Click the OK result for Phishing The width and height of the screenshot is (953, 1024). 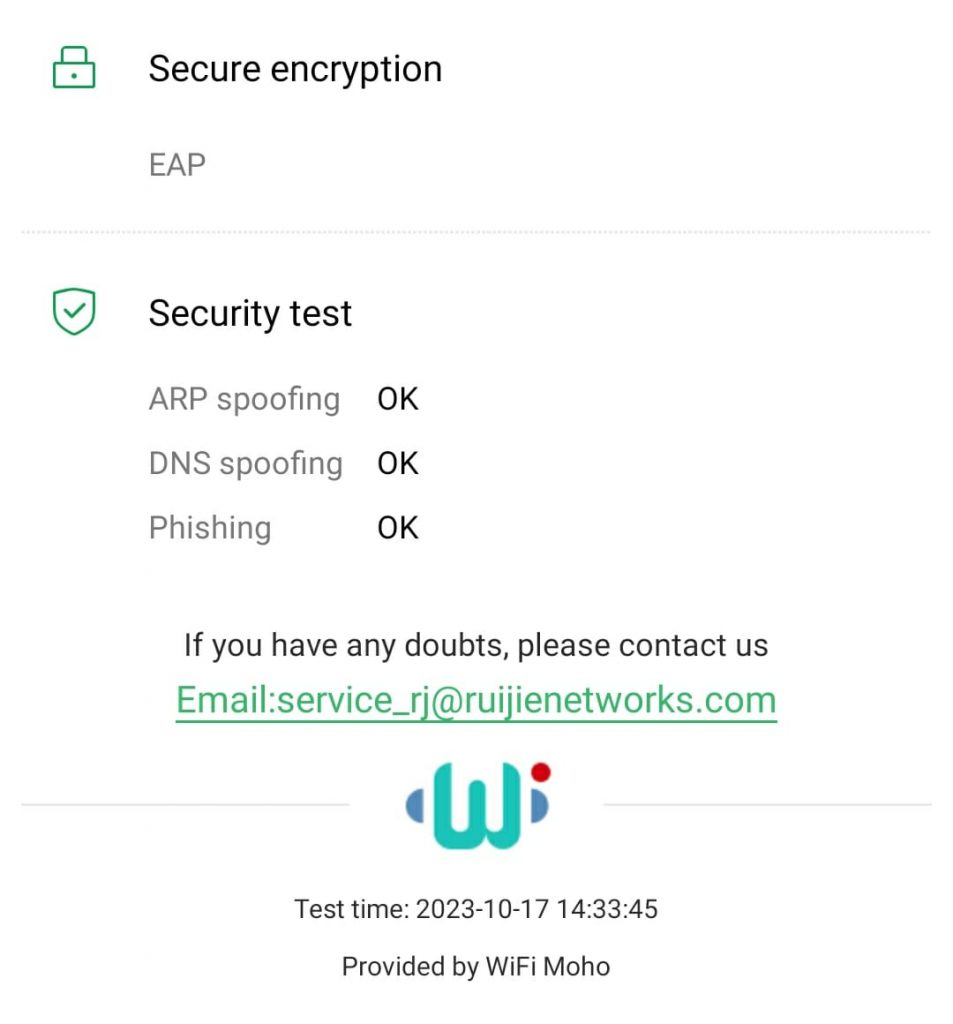point(397,527)
